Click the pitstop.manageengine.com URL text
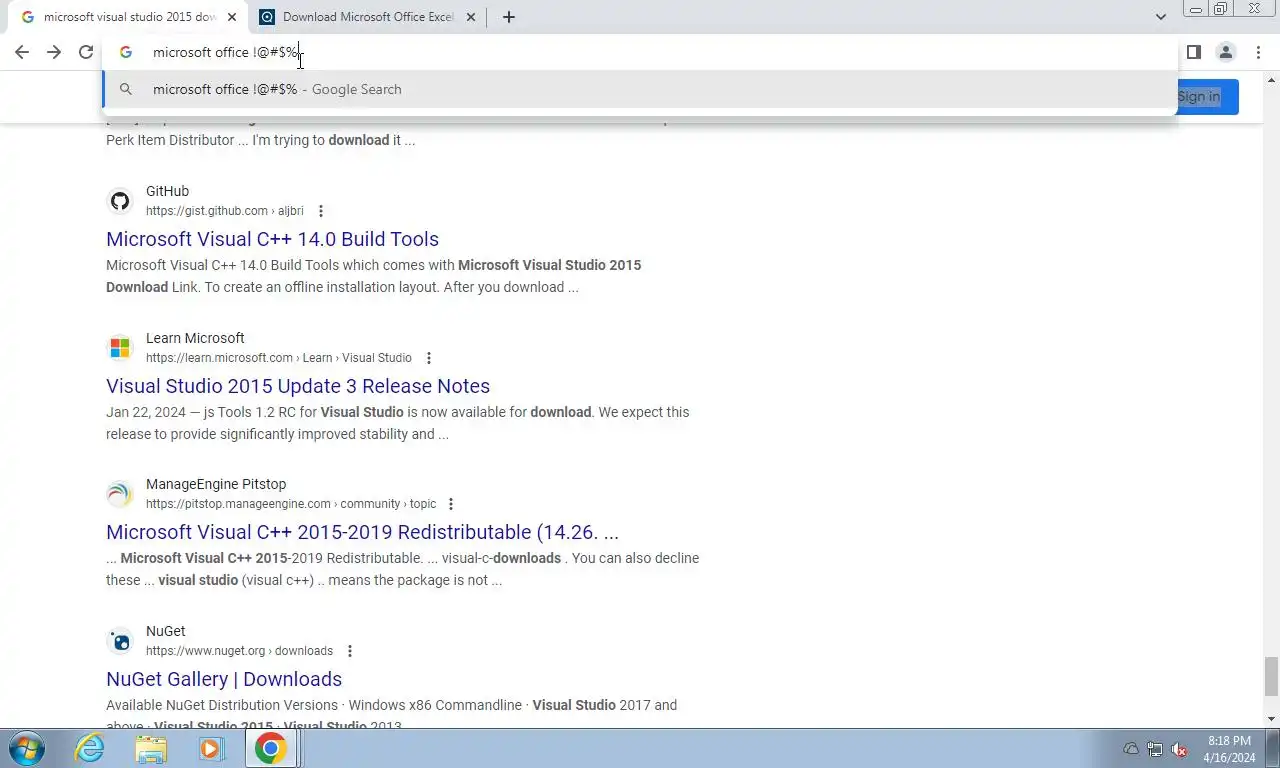Screen dimensions: 1280x768 [x=291, y=504]
